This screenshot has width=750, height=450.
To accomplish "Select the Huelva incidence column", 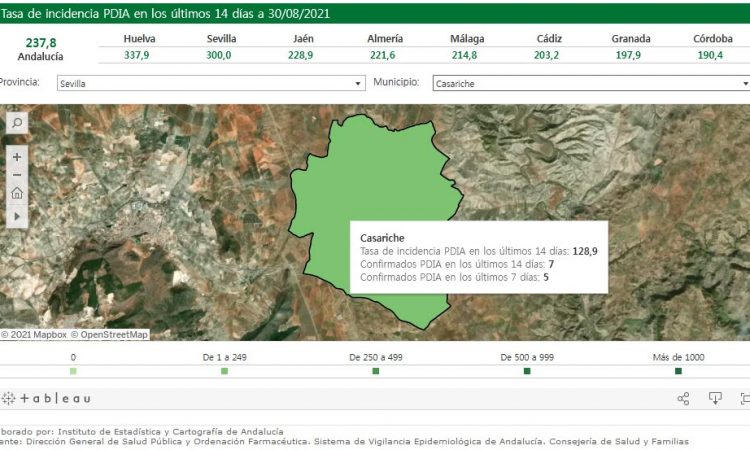I will [139, 47].
